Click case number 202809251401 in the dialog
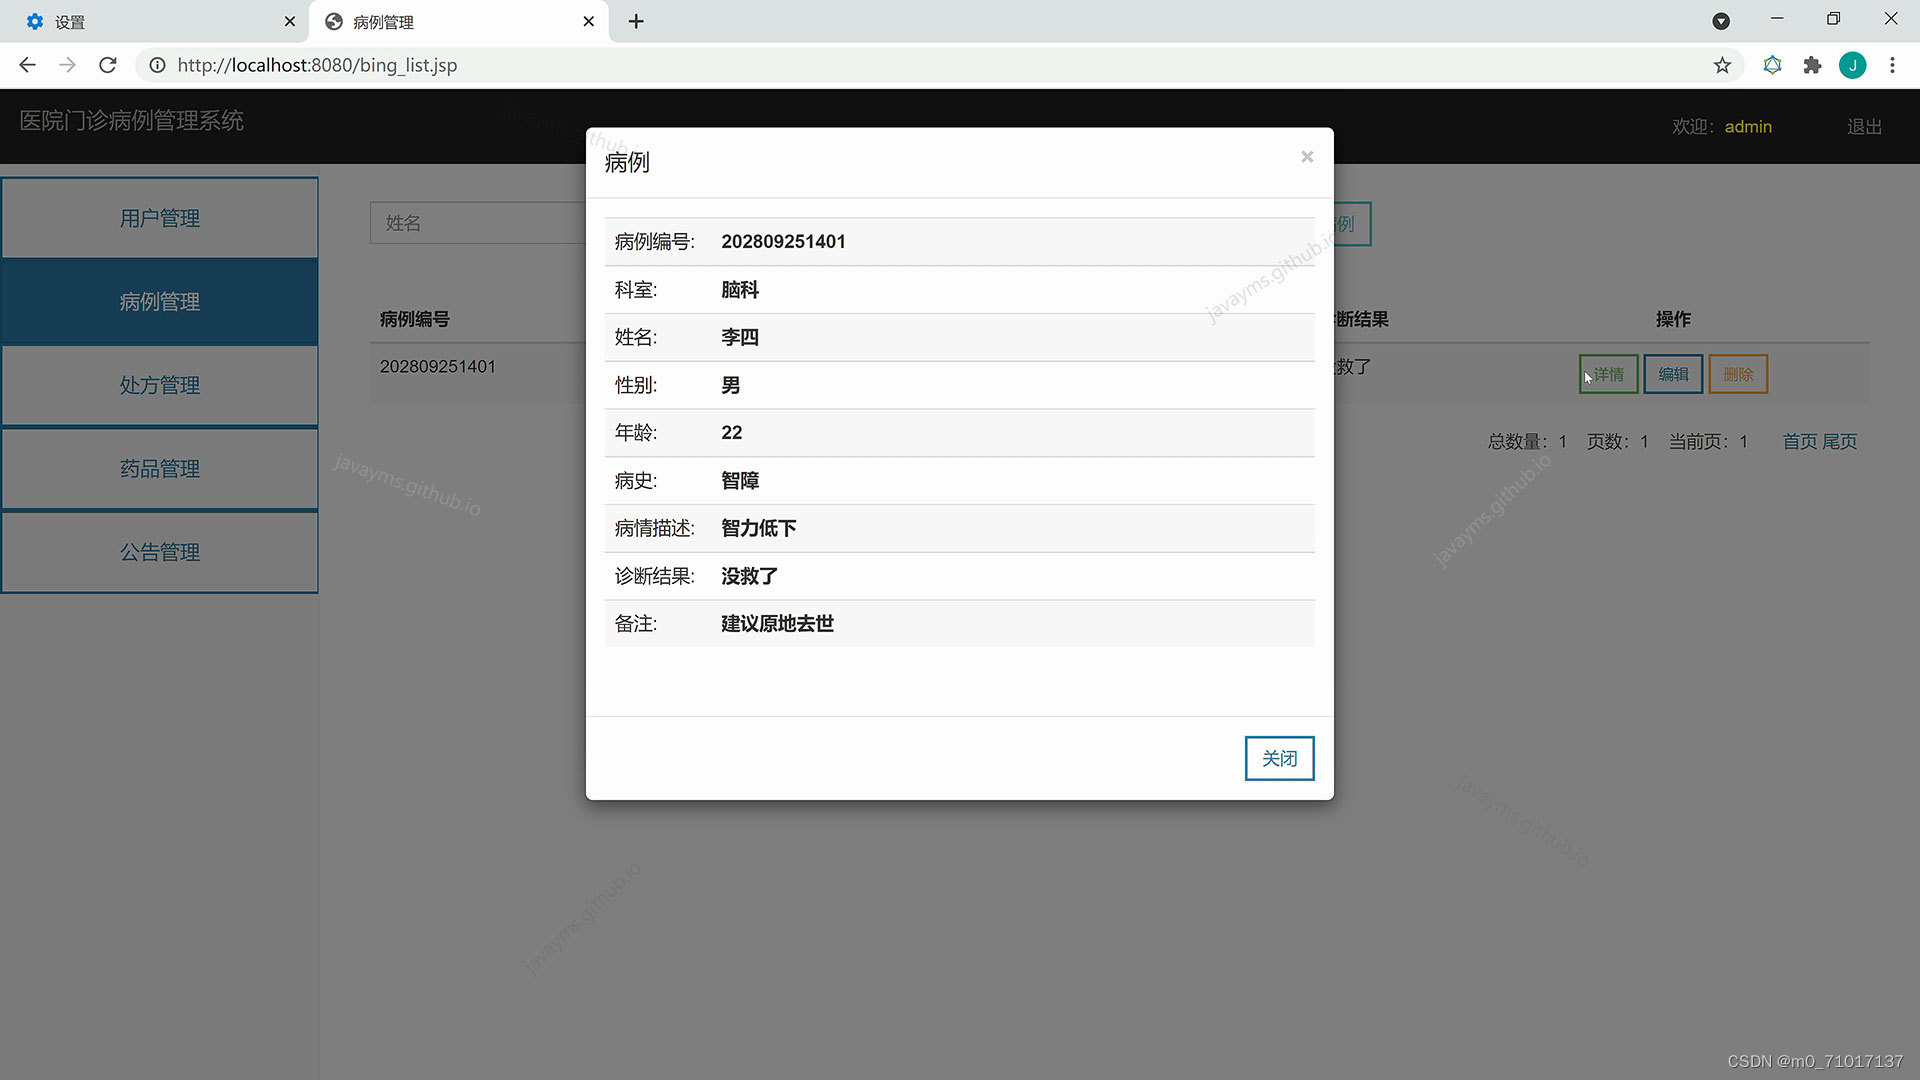Screen dimensions: 1920x1080 [x=783, y=242]
